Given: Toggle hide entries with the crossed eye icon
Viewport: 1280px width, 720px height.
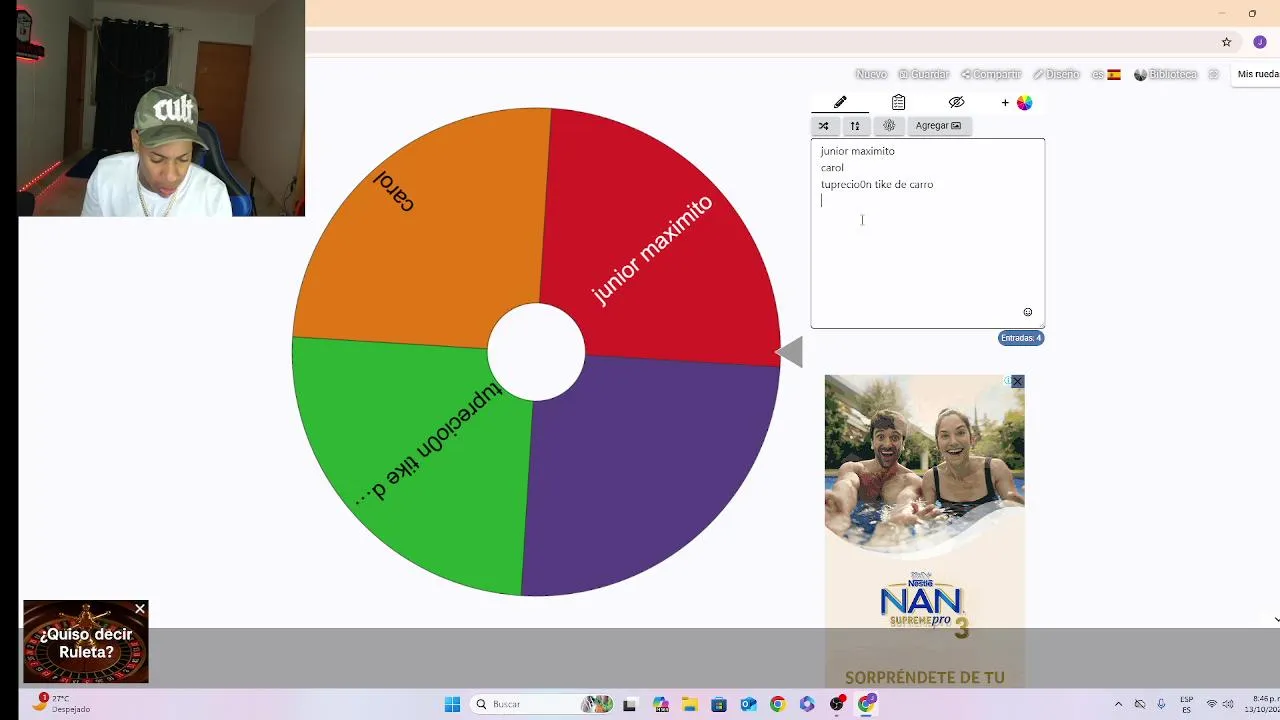Looking at the screenshot, I should click(x=956, y=102).
